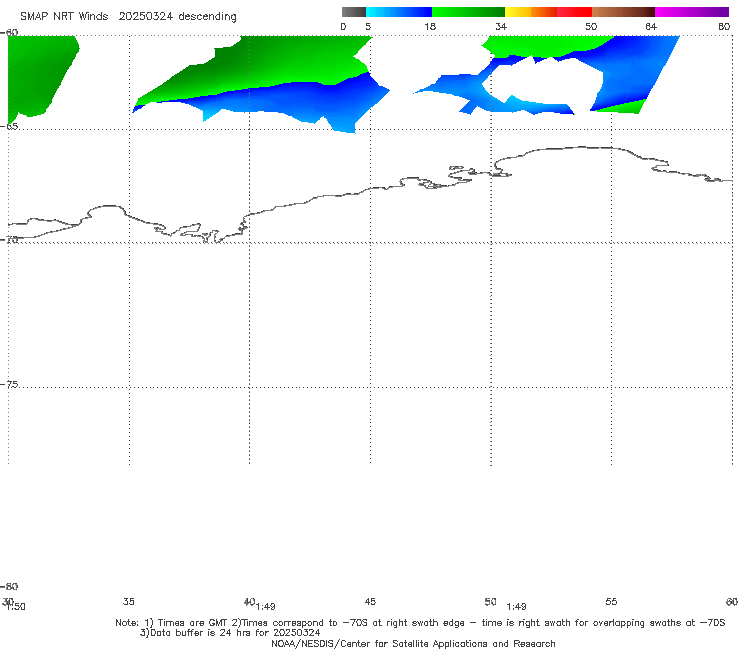Viewport: 740px width, 650px height.
Task: Click the cyan-blue 5–18 color scale segment
Action: point(399,12)
